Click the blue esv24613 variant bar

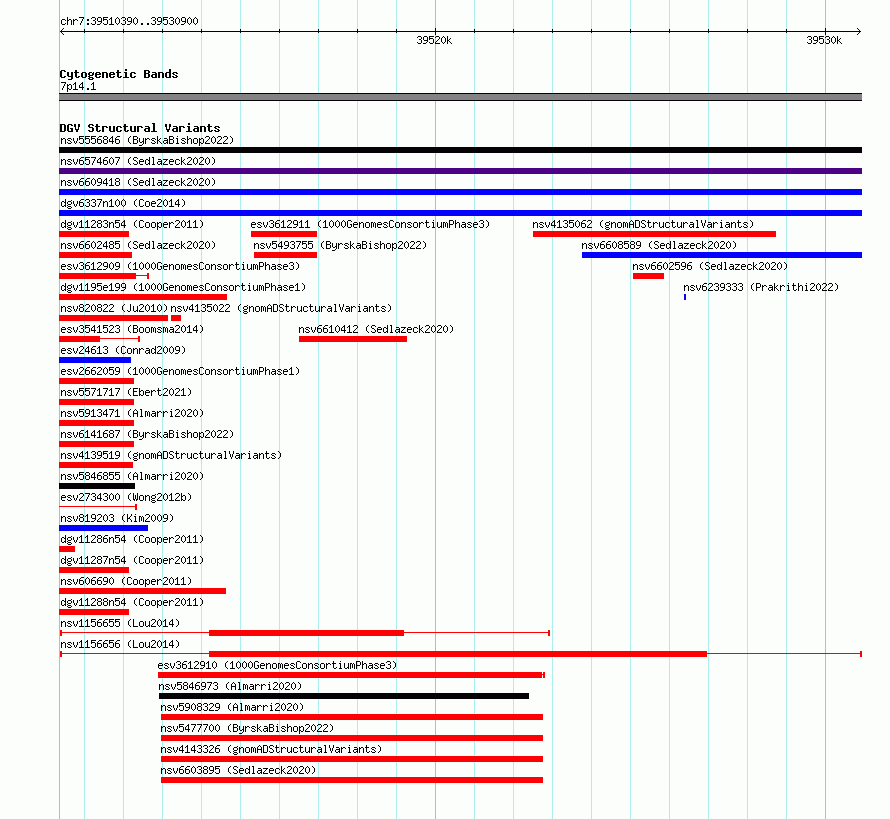point(95,360)
